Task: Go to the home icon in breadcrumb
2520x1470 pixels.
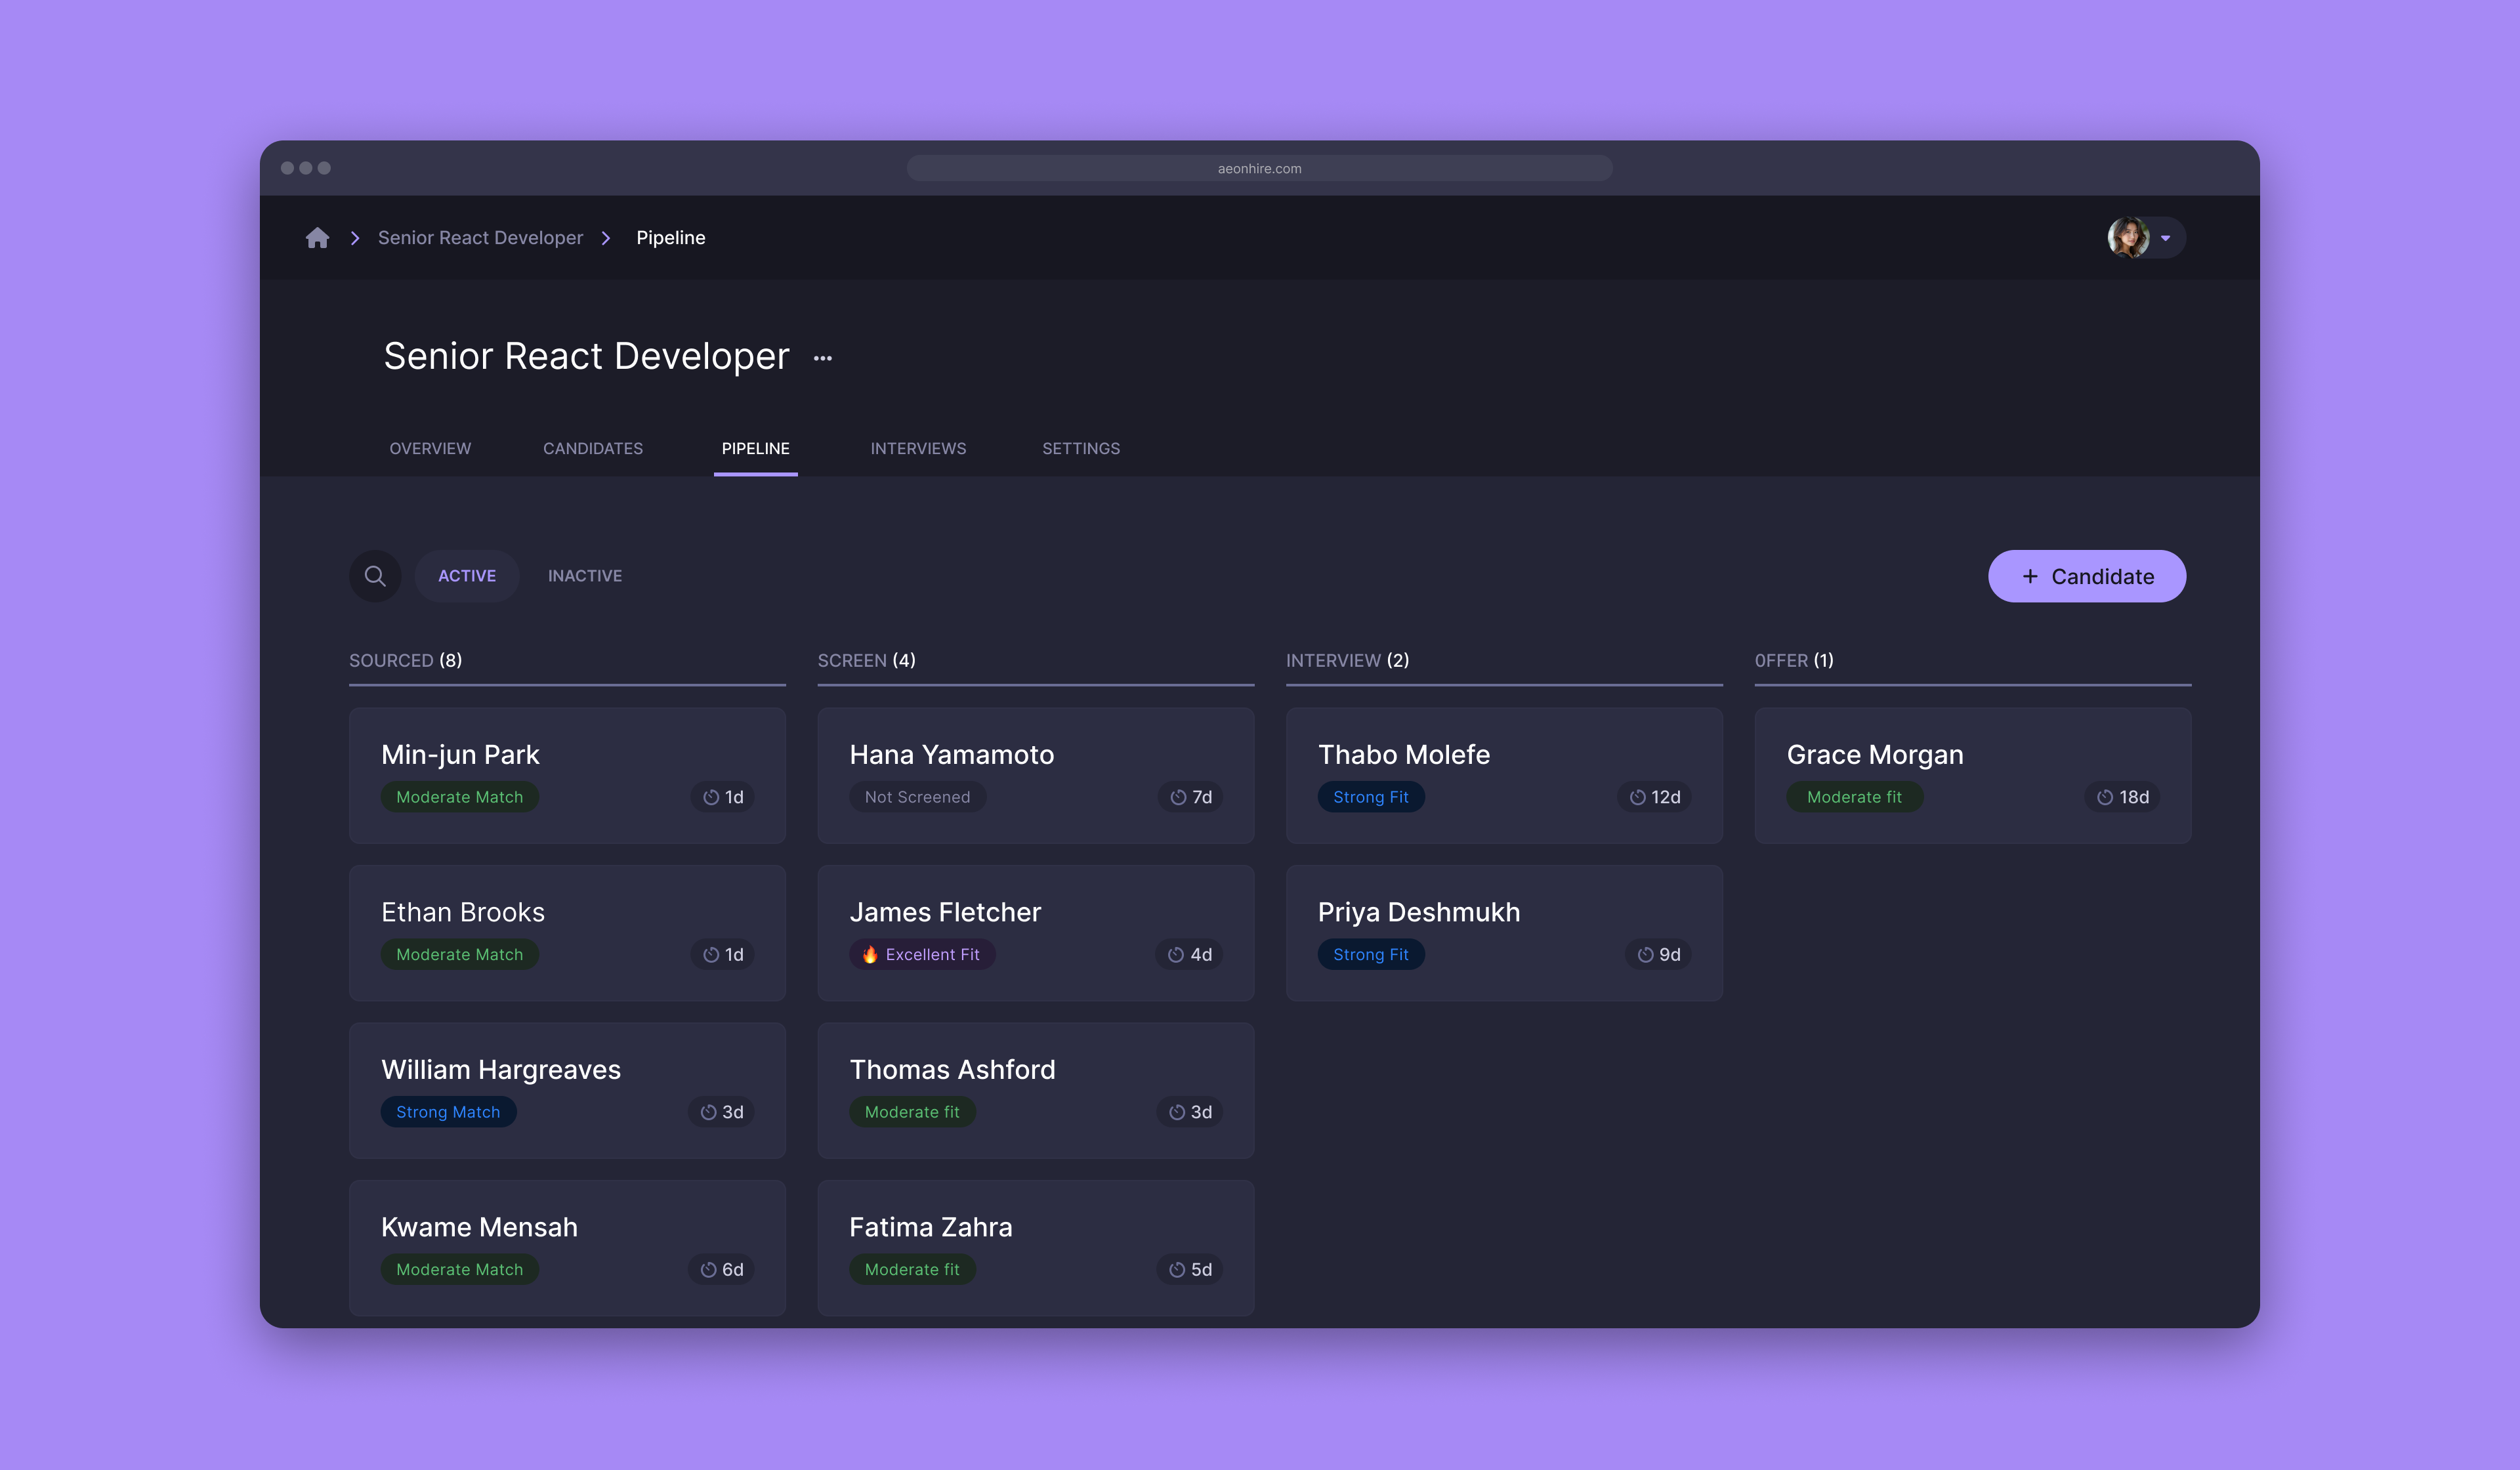Action: pos(317,238)
